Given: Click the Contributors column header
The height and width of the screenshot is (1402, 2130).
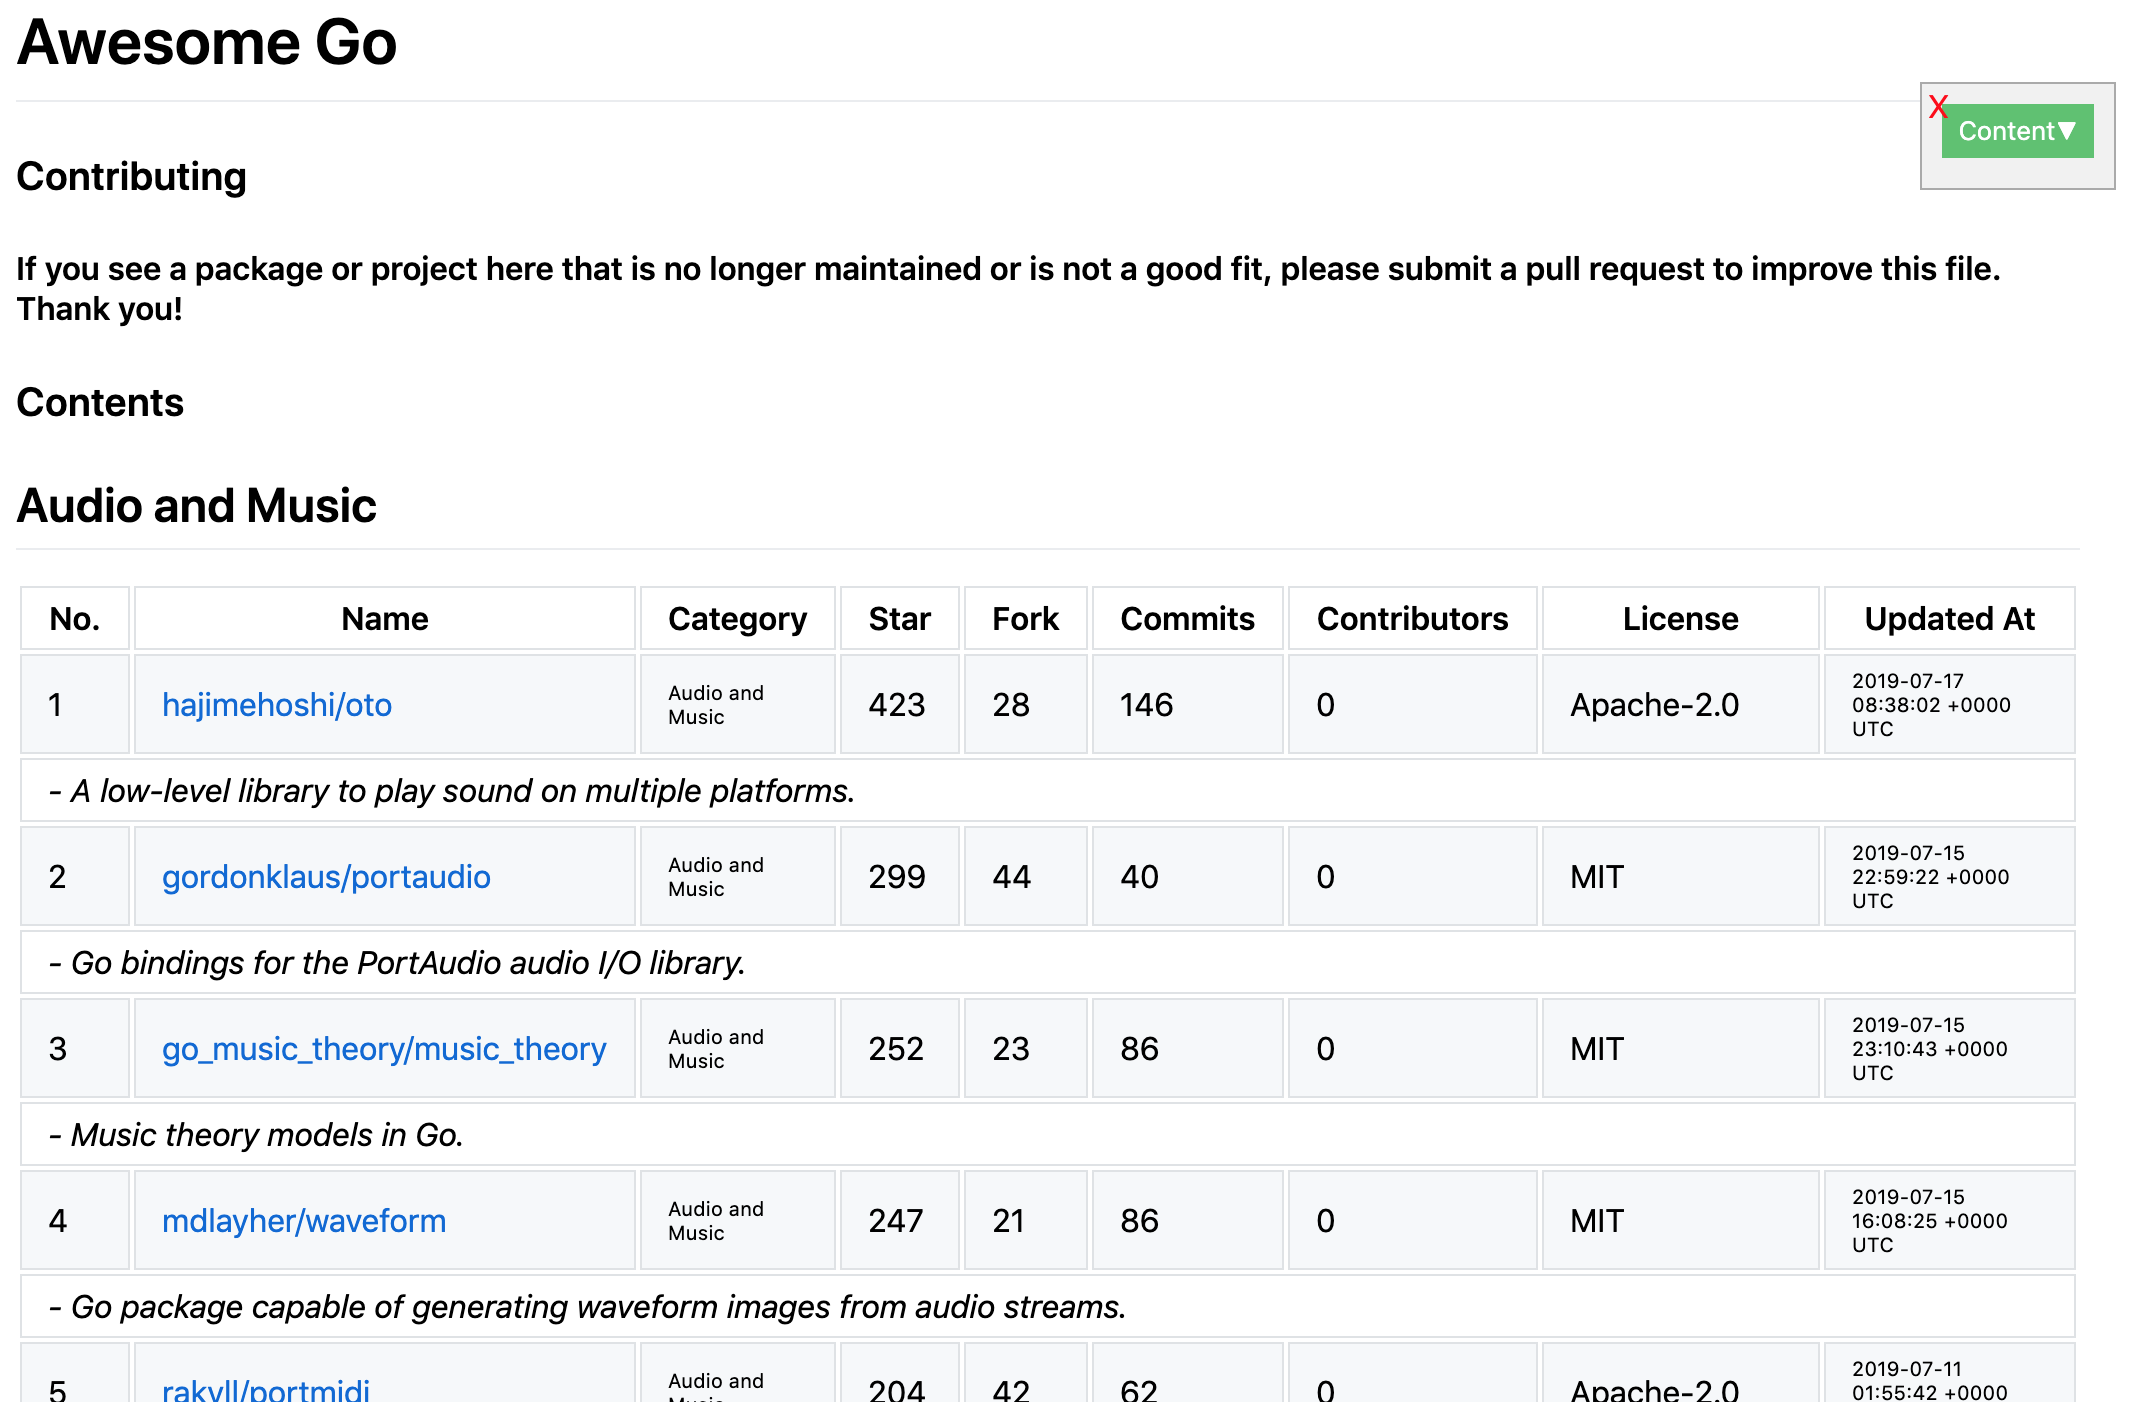Looking at the screenshot, I should [x=1412, y=619].
